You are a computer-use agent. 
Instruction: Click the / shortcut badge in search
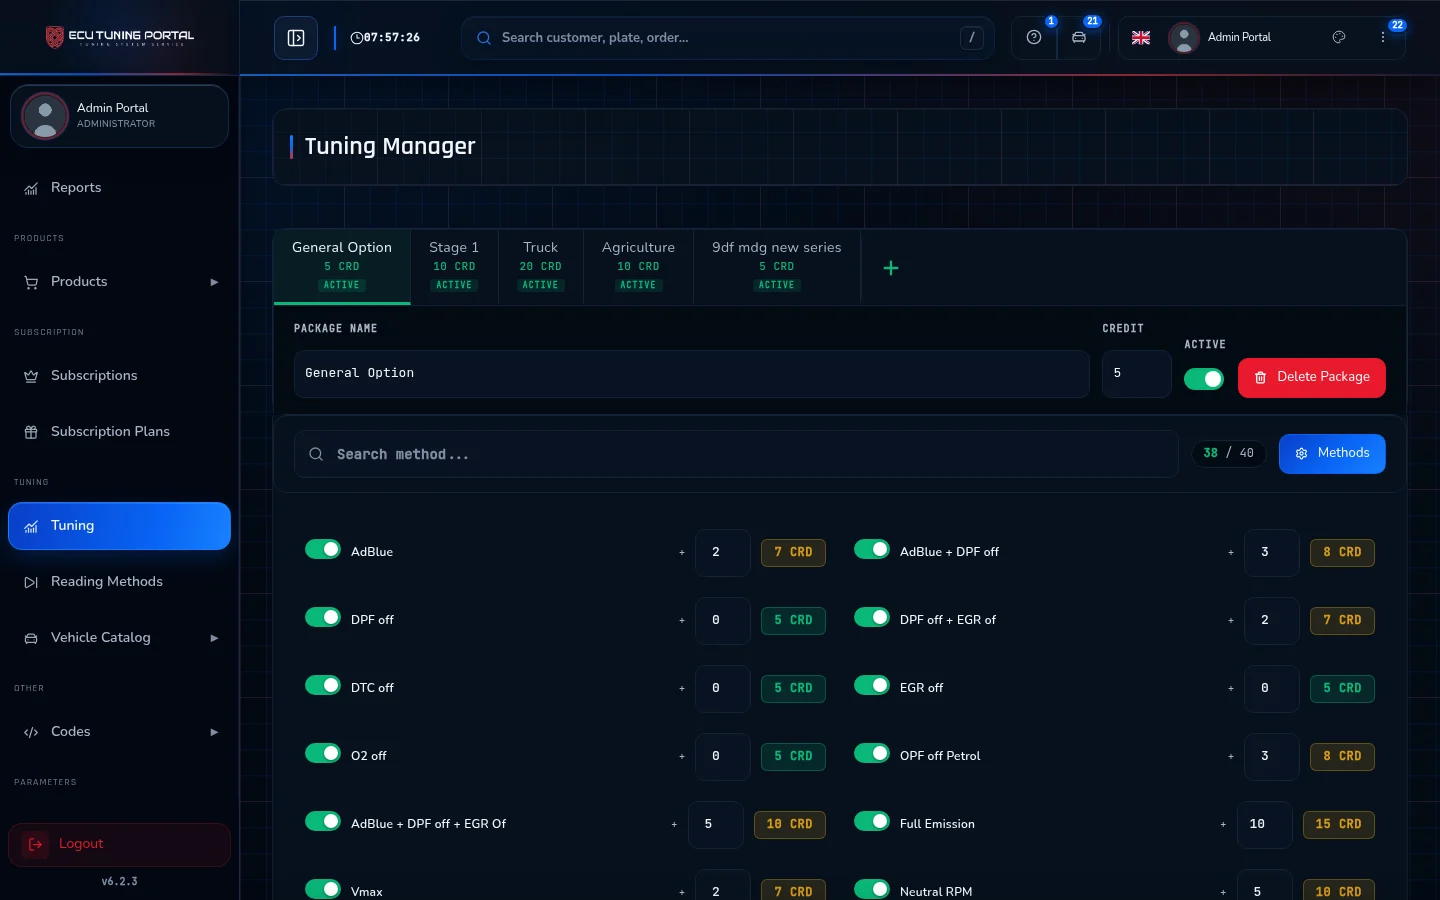(x=972, y=38)
